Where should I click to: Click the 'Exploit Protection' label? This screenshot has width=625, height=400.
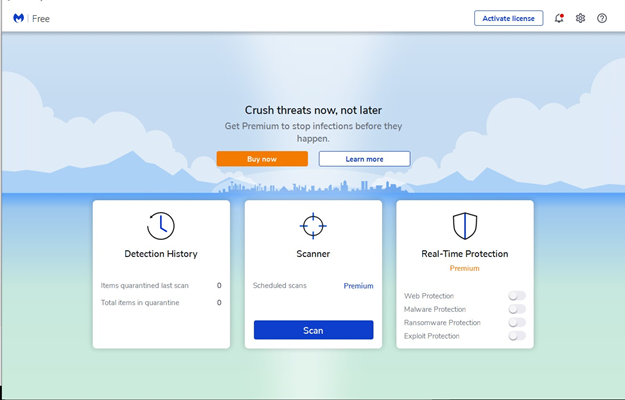coord(432,336)
